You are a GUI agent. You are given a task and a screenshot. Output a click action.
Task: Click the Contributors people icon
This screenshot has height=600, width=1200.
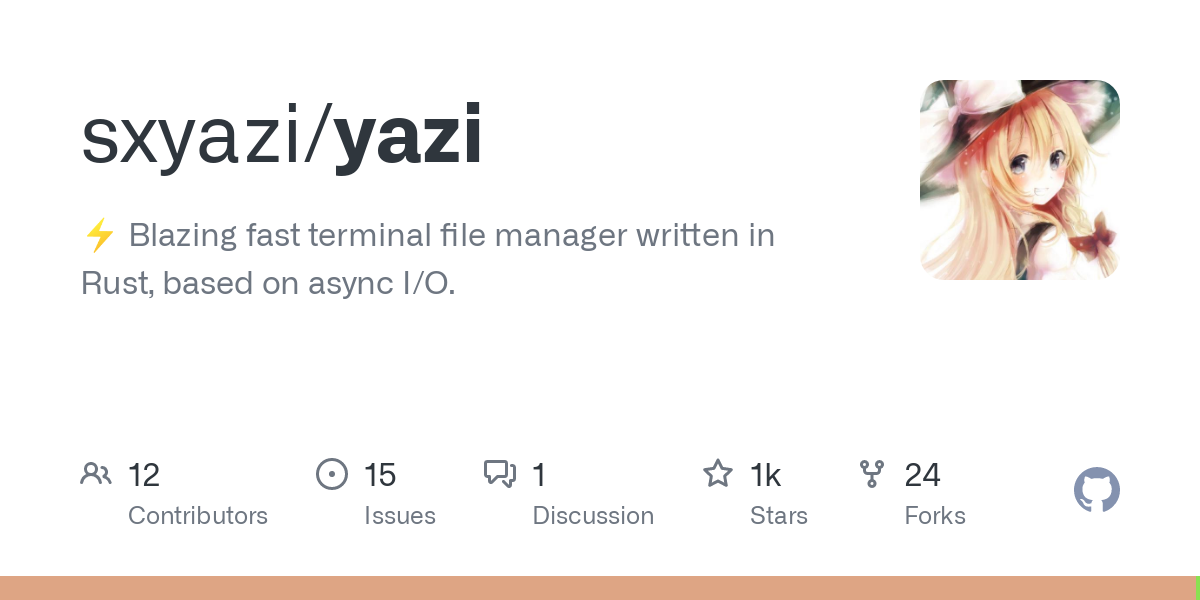pyautogui.click(x=96, y=473)
